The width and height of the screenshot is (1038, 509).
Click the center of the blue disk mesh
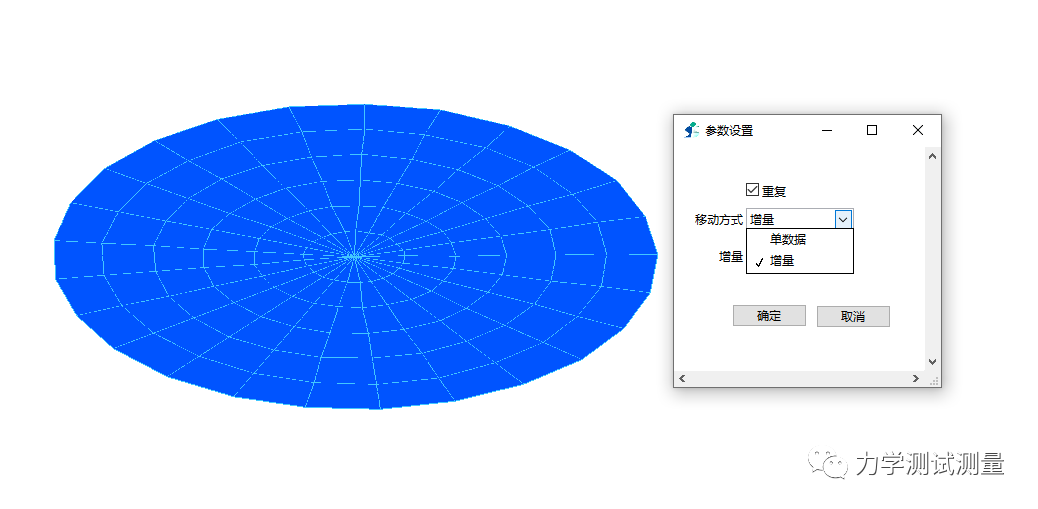tap(355, 256)
